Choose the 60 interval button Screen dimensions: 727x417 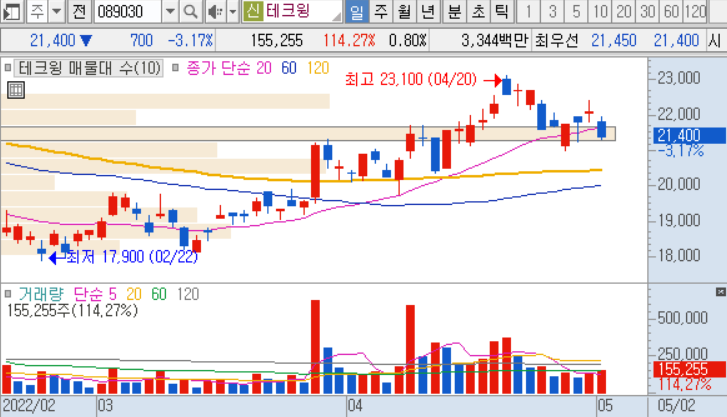pos(671,11)
